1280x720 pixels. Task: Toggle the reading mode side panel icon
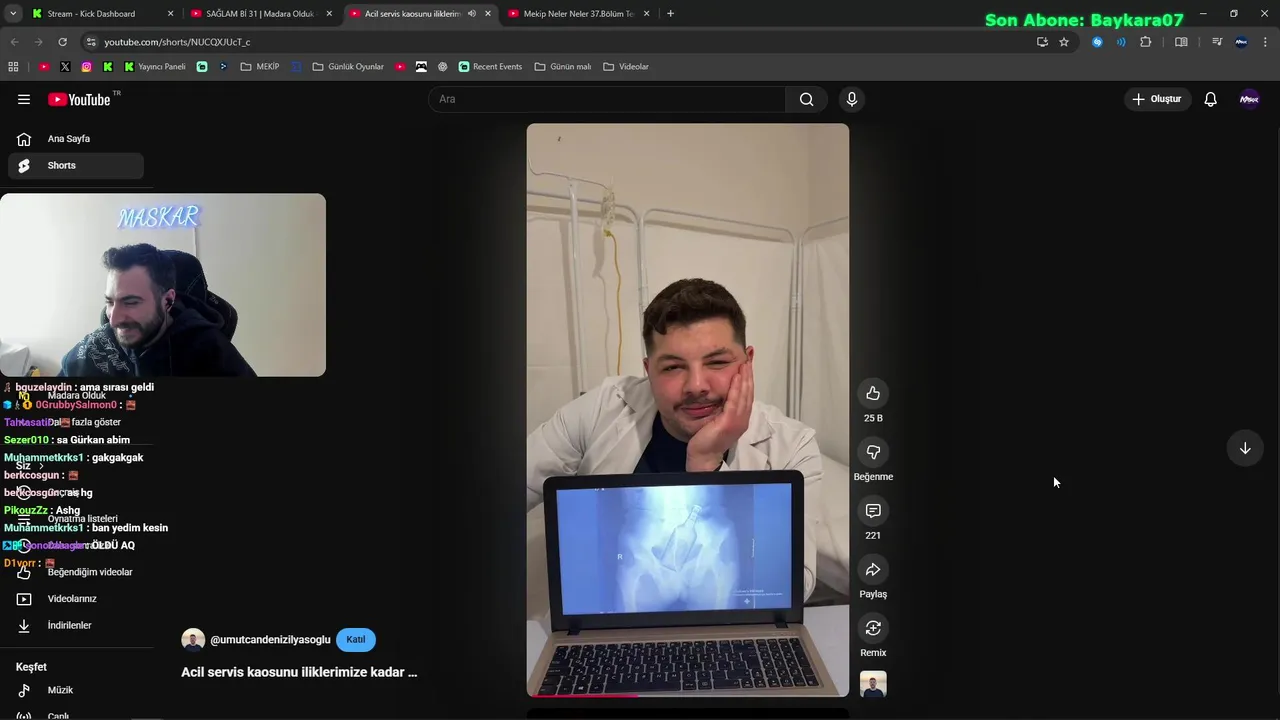(1181, 42)
